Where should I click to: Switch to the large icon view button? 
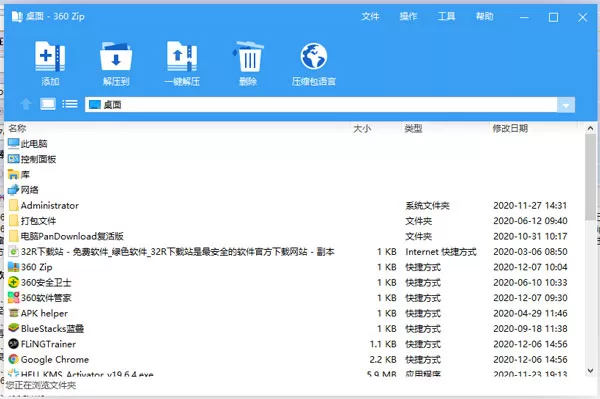48,104
